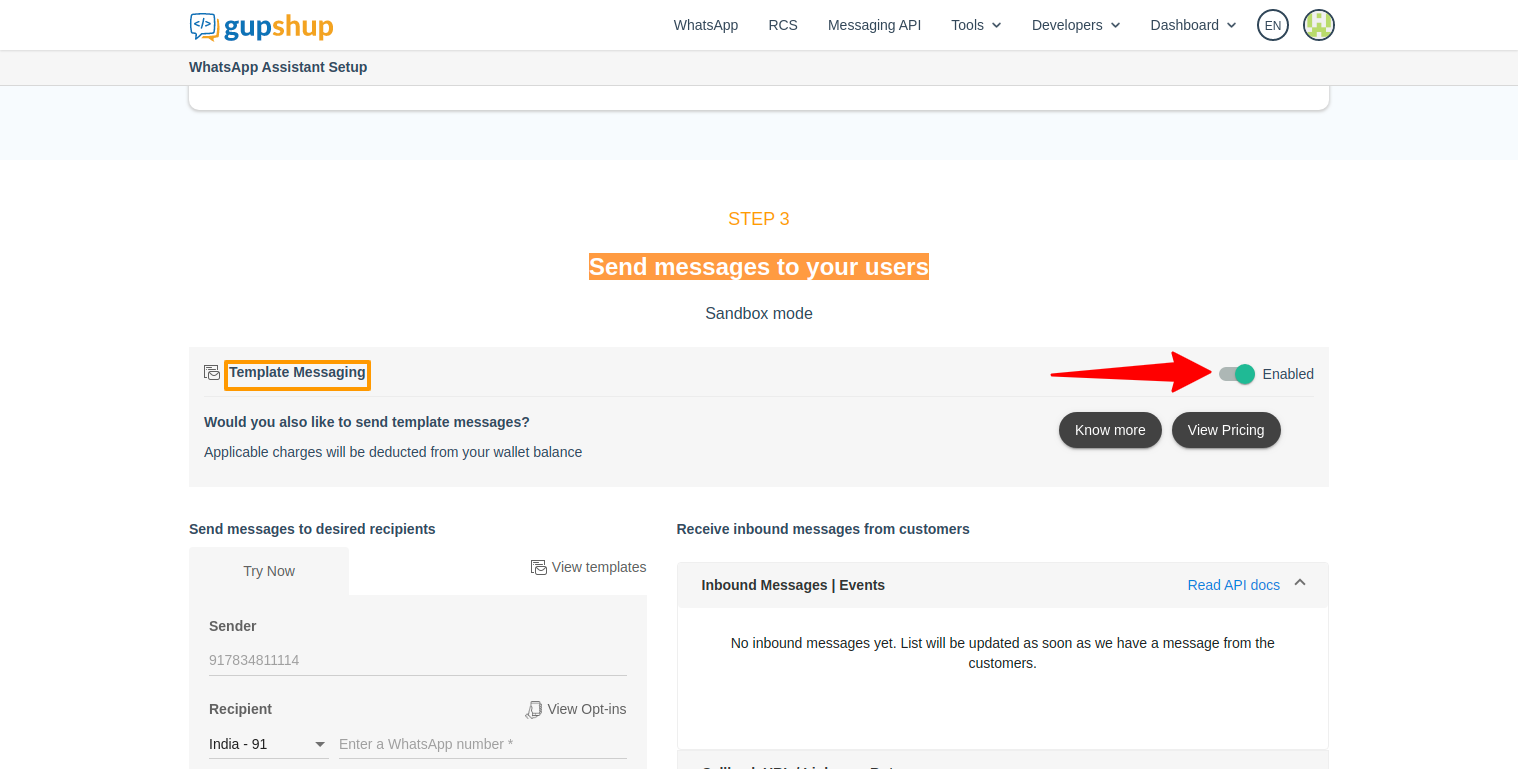Click the WhatsApp Assistant Setup title
The height and width of the screenshot is (769, 1518).
click(x=278, y=67)
